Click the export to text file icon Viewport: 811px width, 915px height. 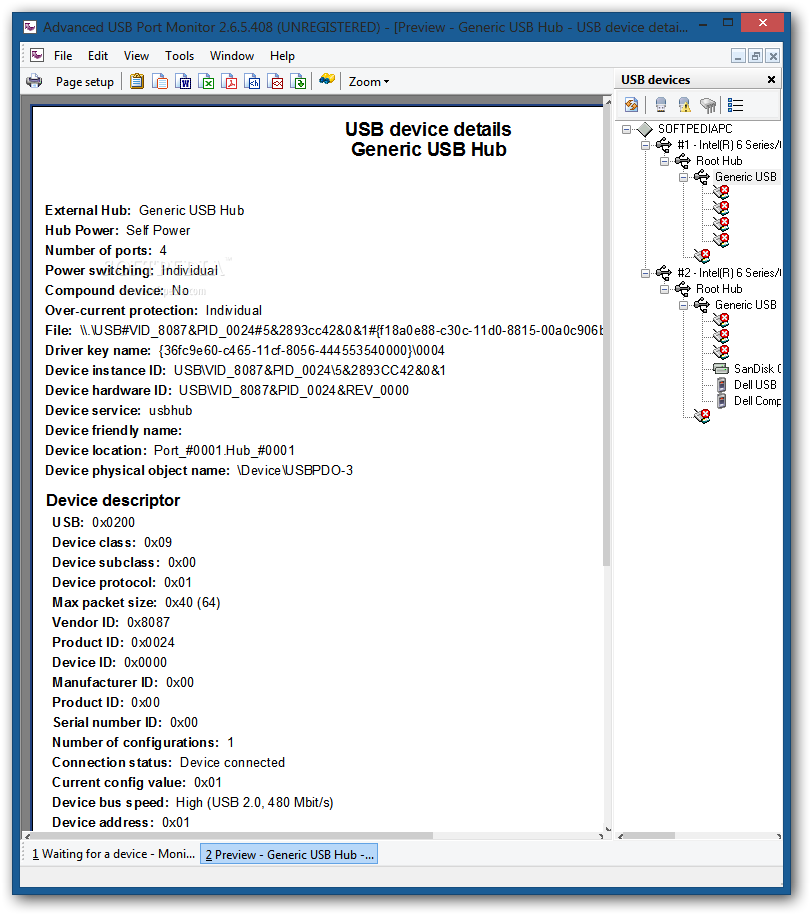pyautogui.click(x=160, y=81)
